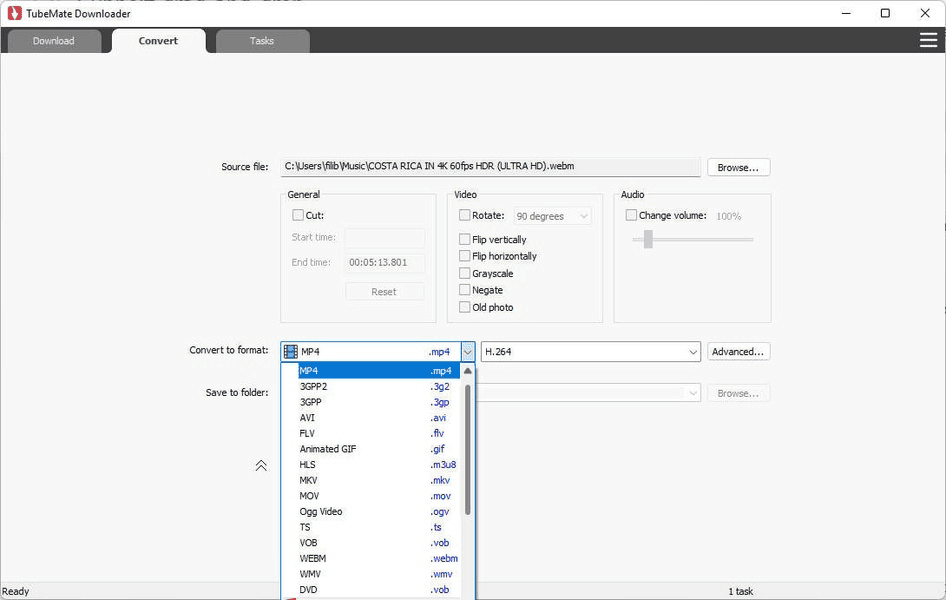Click the End time input field
Screen dimensions: 946x600
384,262
